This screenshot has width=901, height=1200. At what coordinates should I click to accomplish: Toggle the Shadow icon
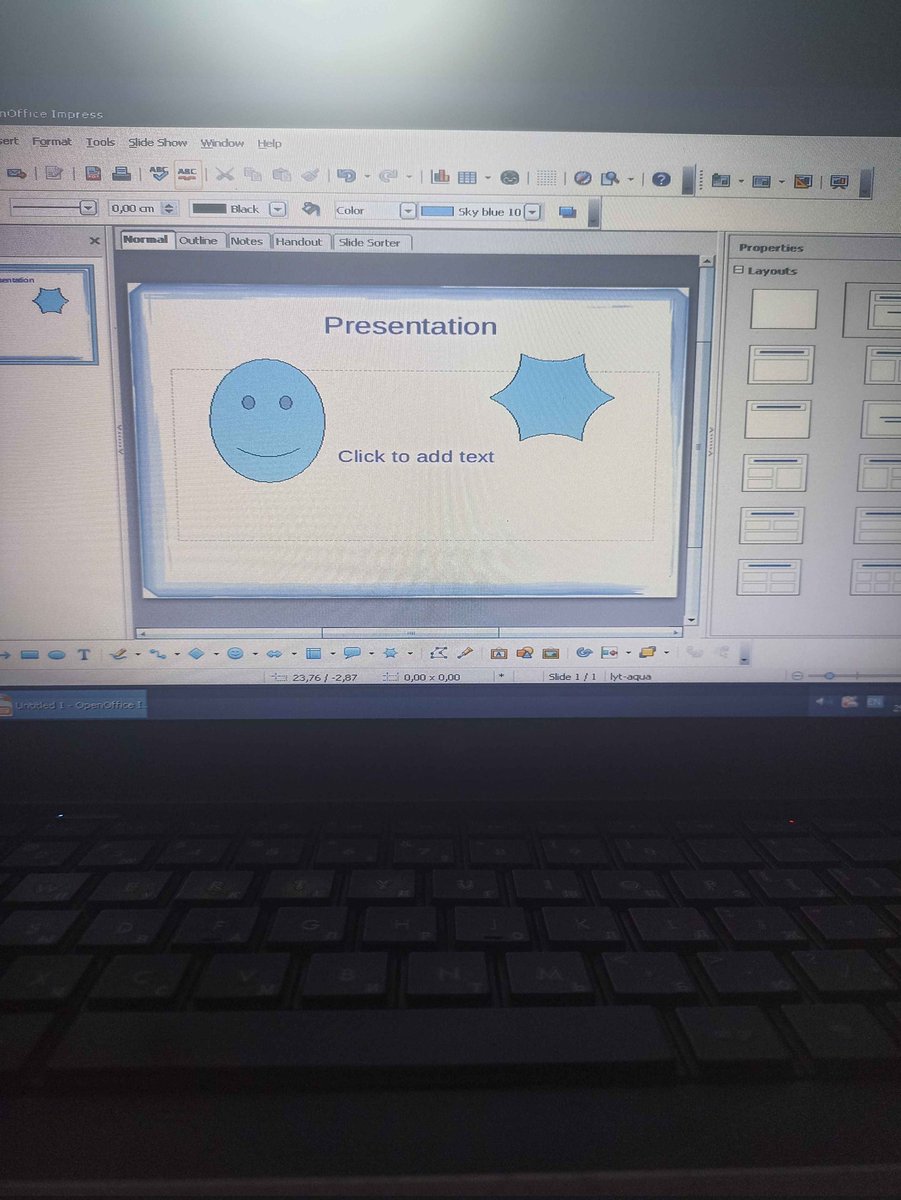coord(567,212)
